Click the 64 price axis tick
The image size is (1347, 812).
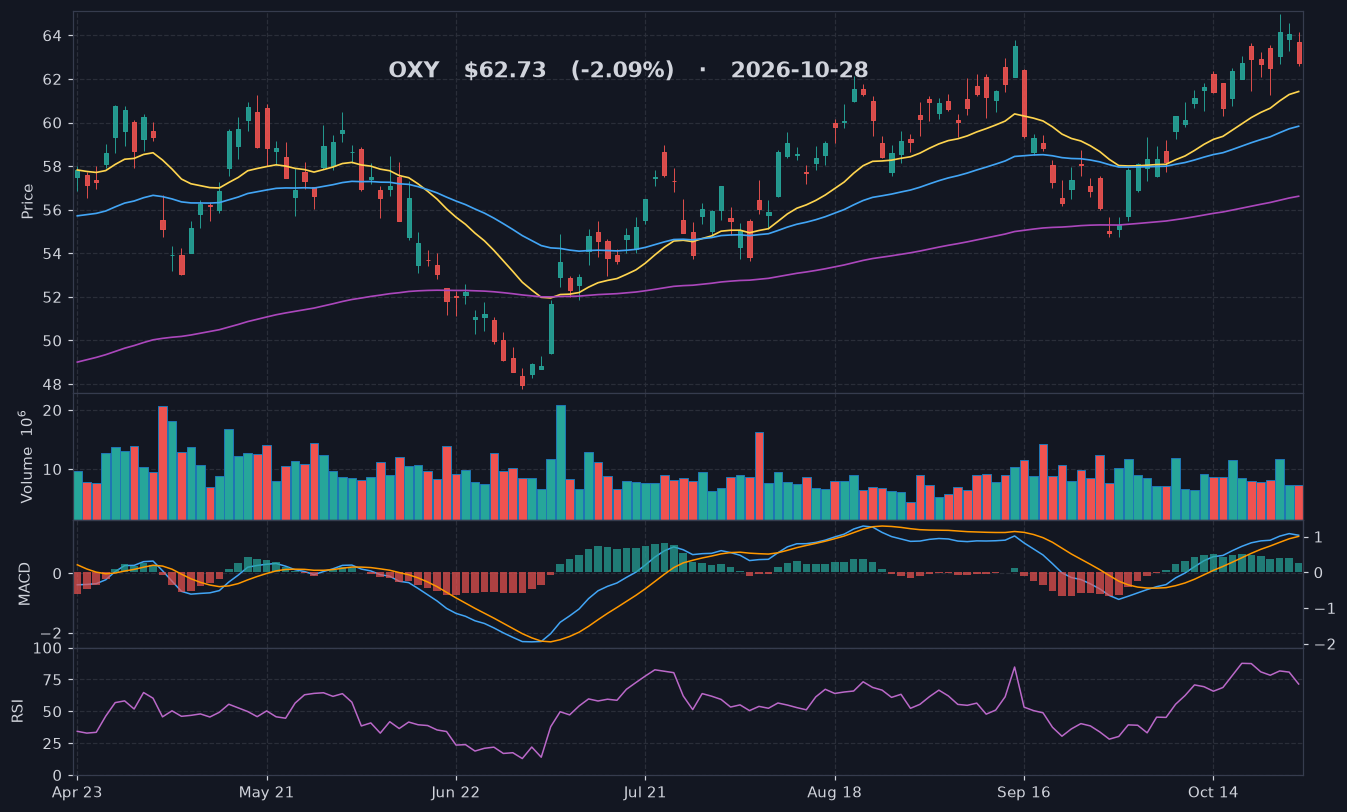pyautogui.click(x=52, y=36)
